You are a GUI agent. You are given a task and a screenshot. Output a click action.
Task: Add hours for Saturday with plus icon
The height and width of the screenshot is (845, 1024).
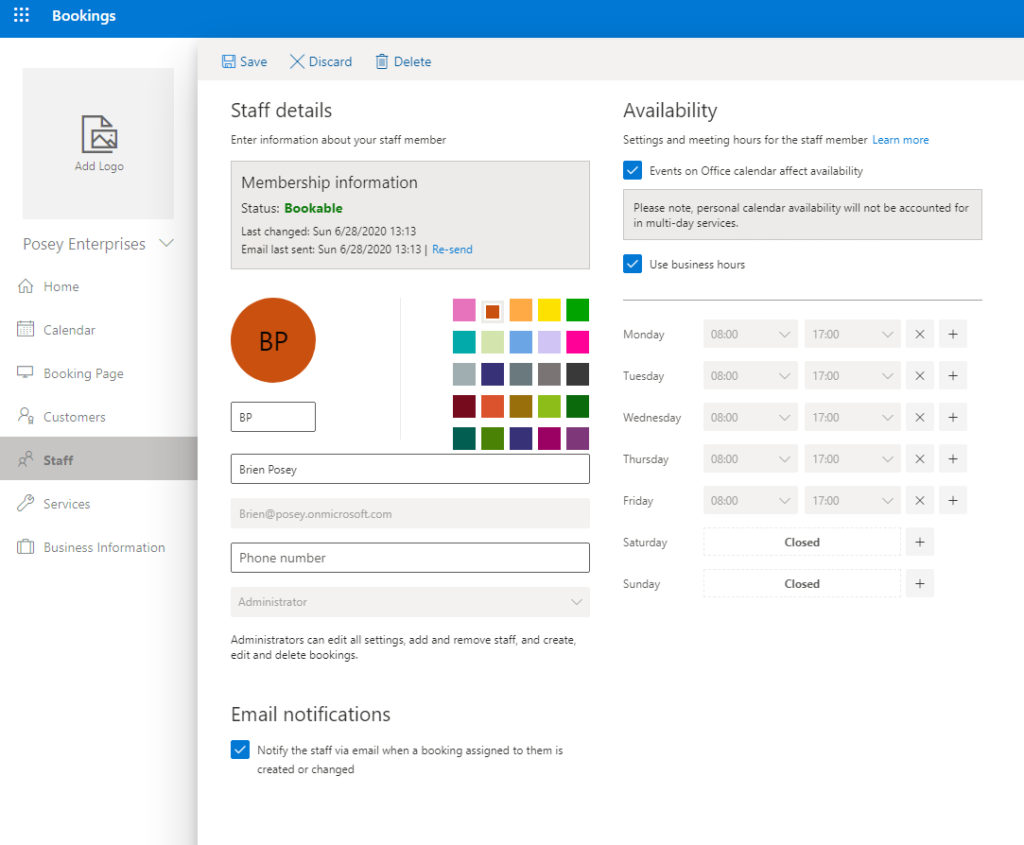coord(920,542)
